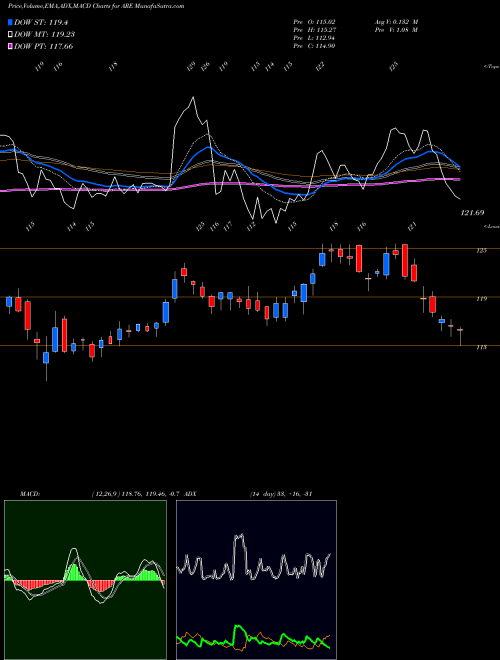This screenshot has width=500, height=660.
Task: Click the 'Pre C: 114.99' value
Action: (314, 46)
